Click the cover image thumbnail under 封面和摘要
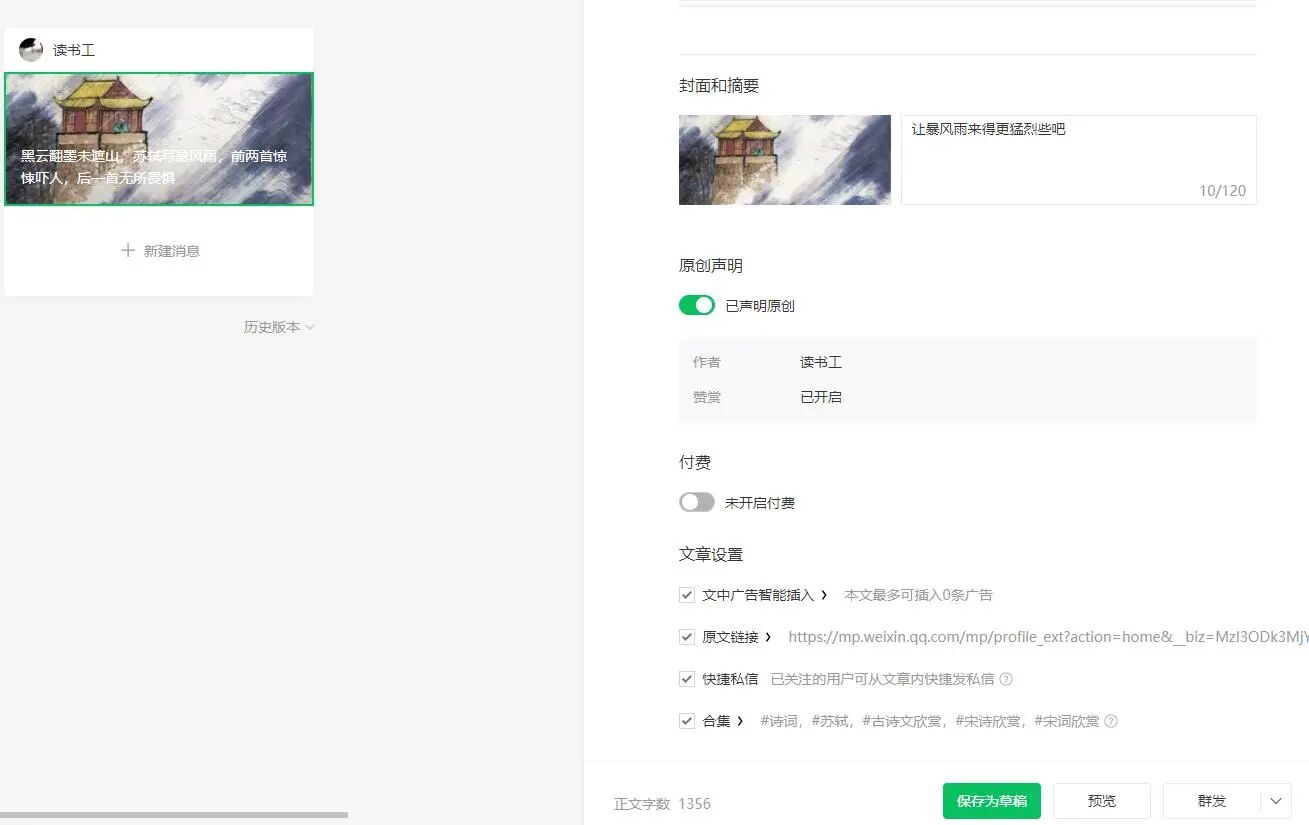1309x825 pixels. 785,160
